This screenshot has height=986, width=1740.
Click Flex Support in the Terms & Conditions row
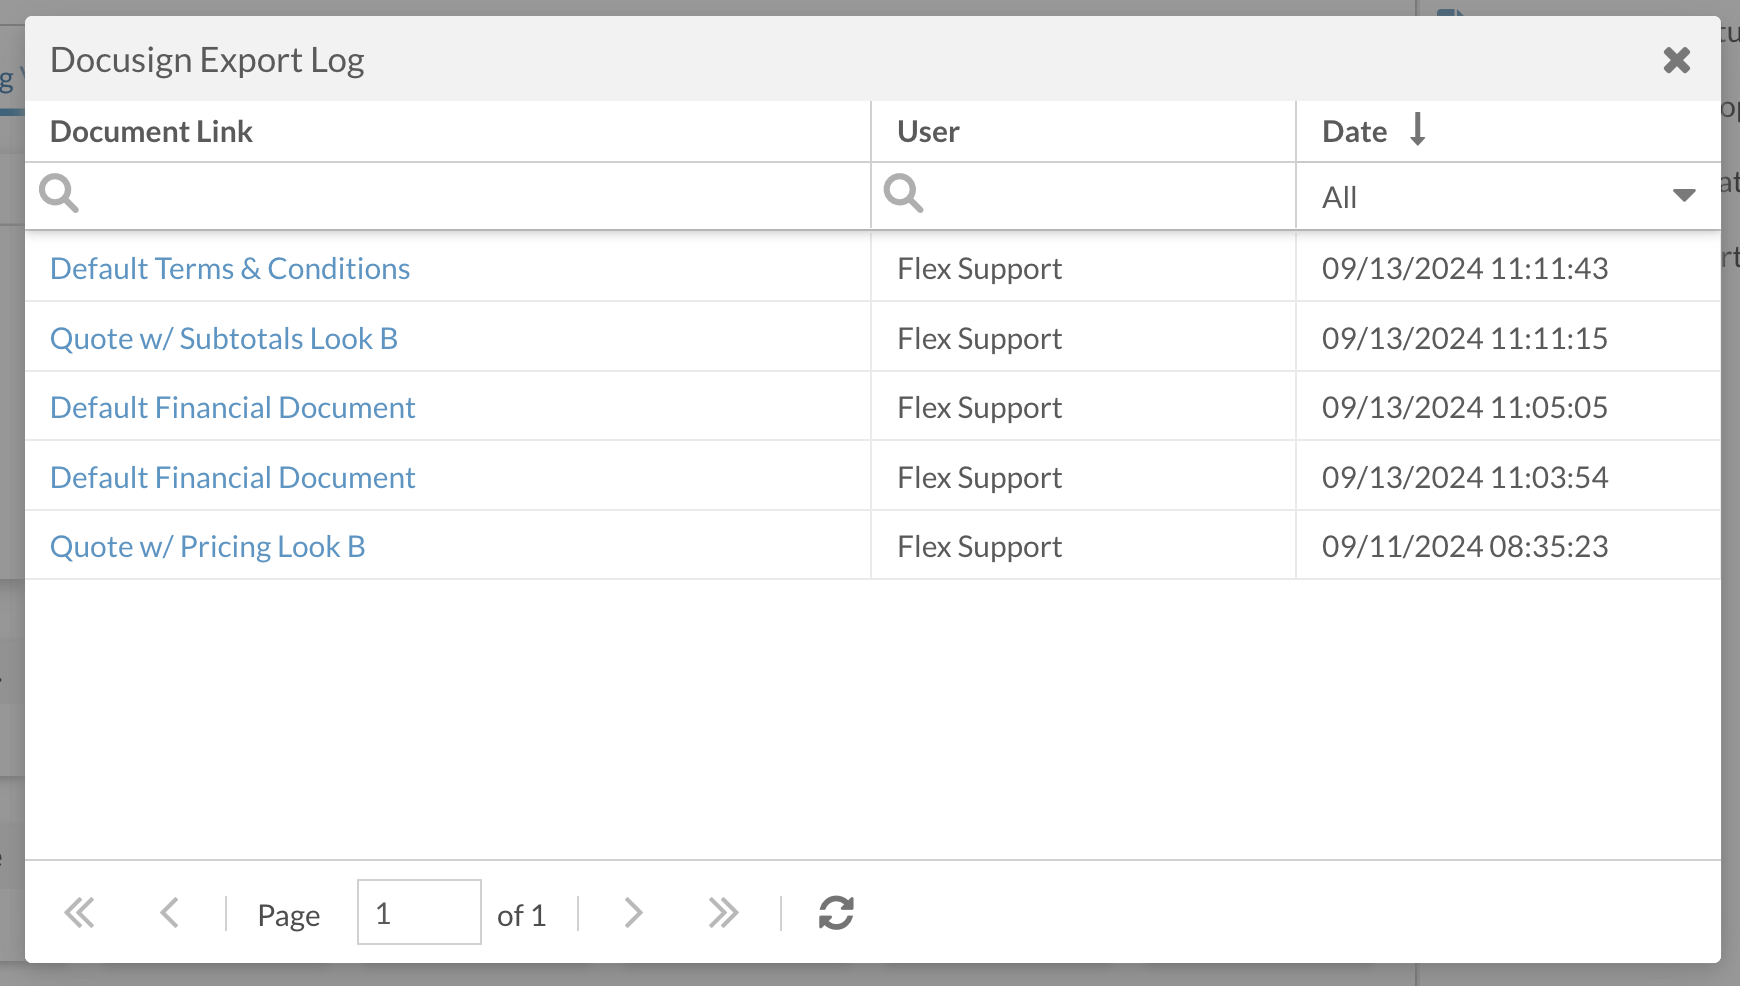coord(979,268)
